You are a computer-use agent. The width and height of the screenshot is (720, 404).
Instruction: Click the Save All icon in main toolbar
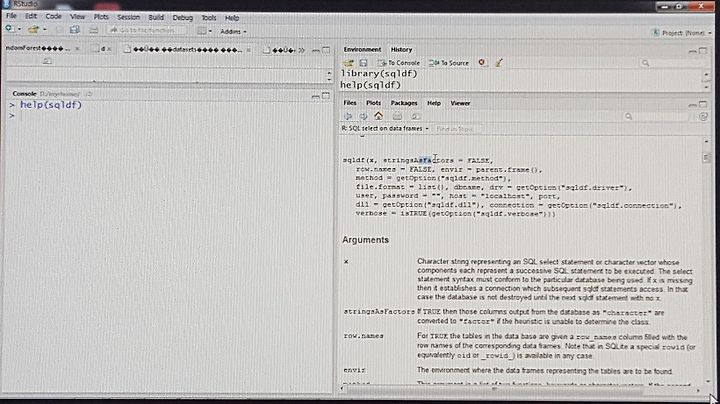(x=75, y=30)
